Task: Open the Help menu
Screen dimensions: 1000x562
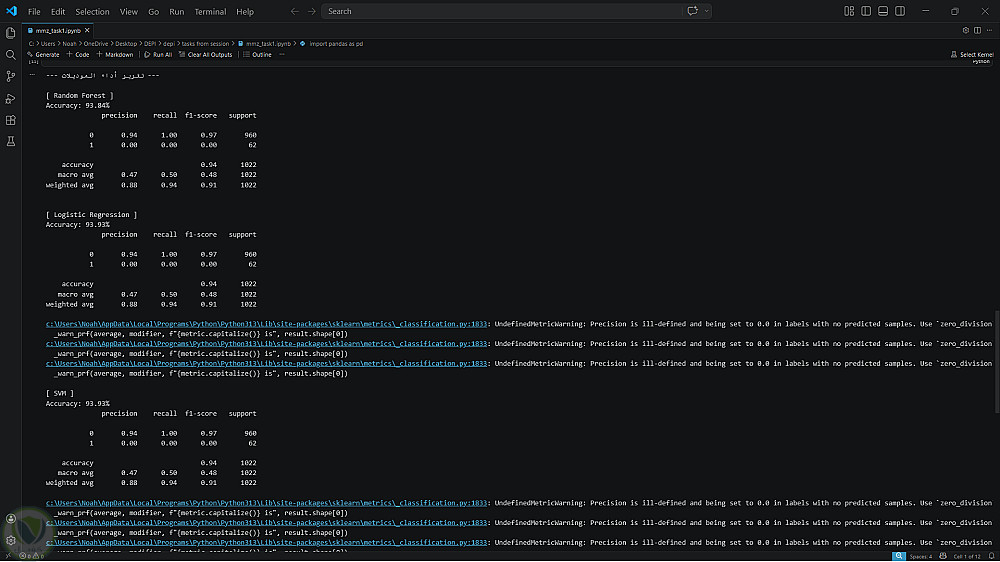Action: pyautogui.click(x=245, y=11)
